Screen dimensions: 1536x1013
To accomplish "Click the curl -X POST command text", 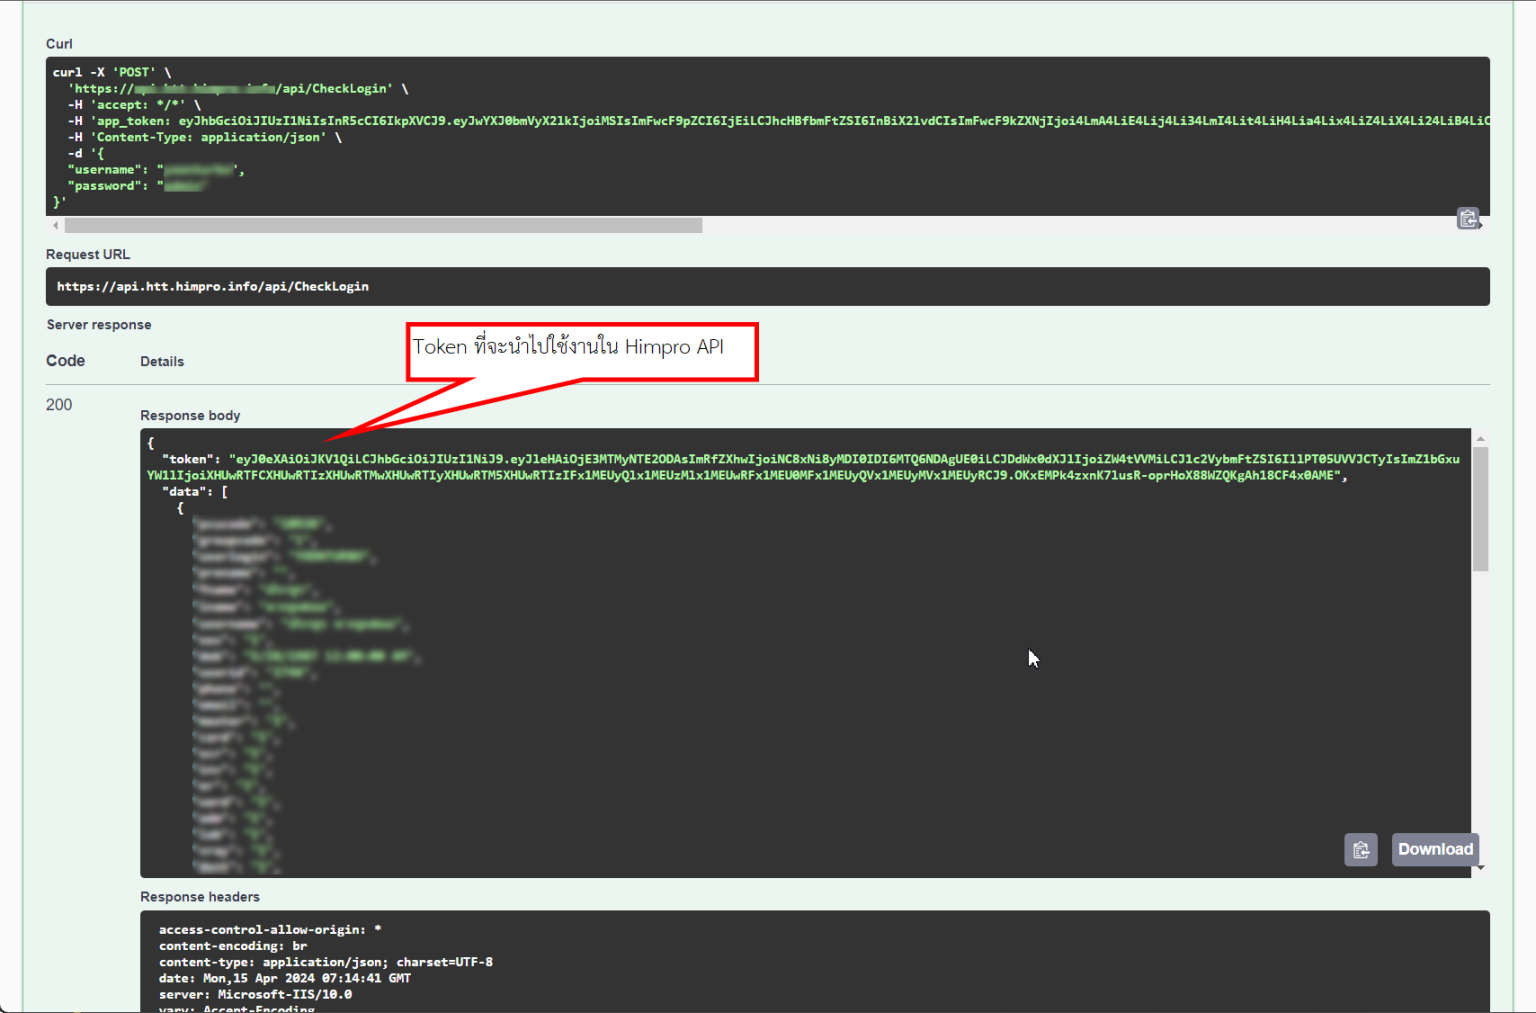I will pos(100,71).
